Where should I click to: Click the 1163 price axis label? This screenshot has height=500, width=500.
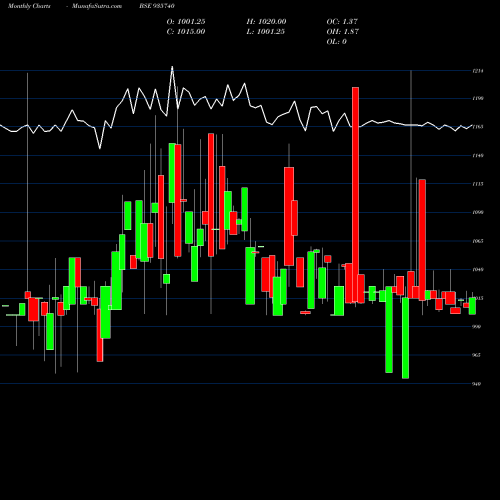click(478, 127)
